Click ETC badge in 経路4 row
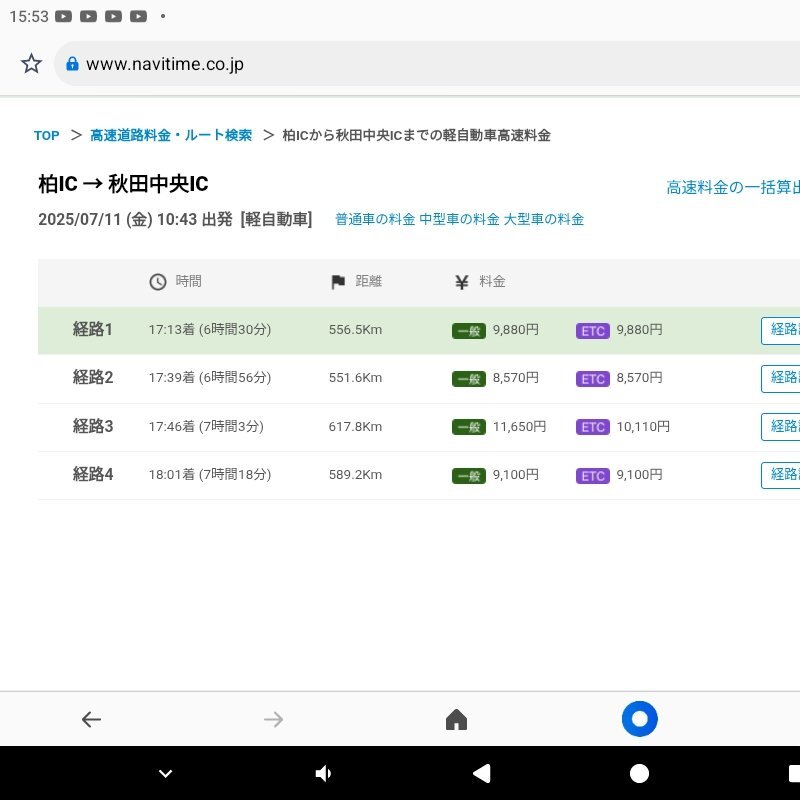 click(x=592, y=476)
